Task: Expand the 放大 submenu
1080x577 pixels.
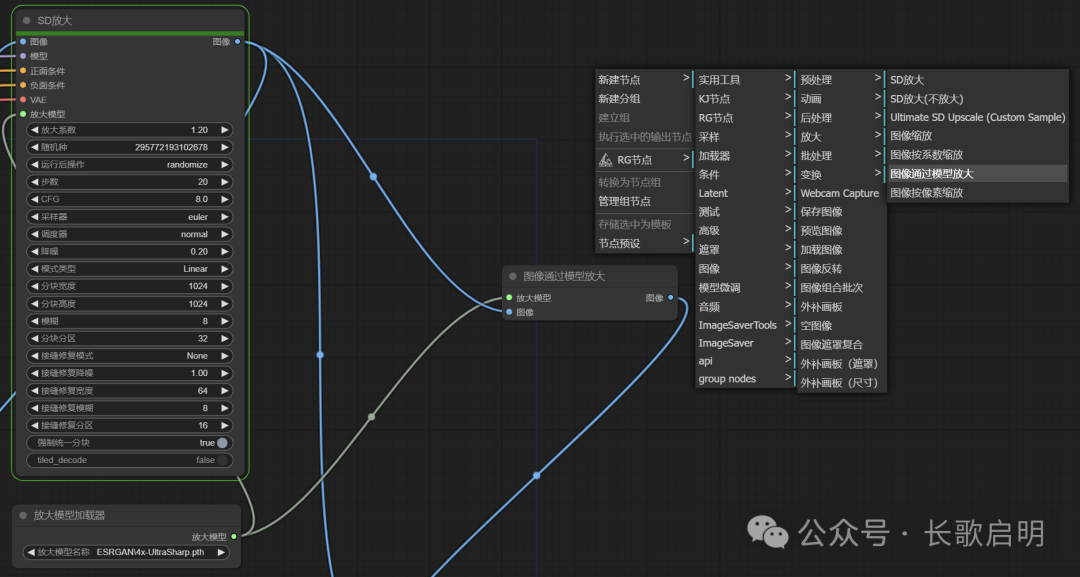Action: [x=841, y=136]
